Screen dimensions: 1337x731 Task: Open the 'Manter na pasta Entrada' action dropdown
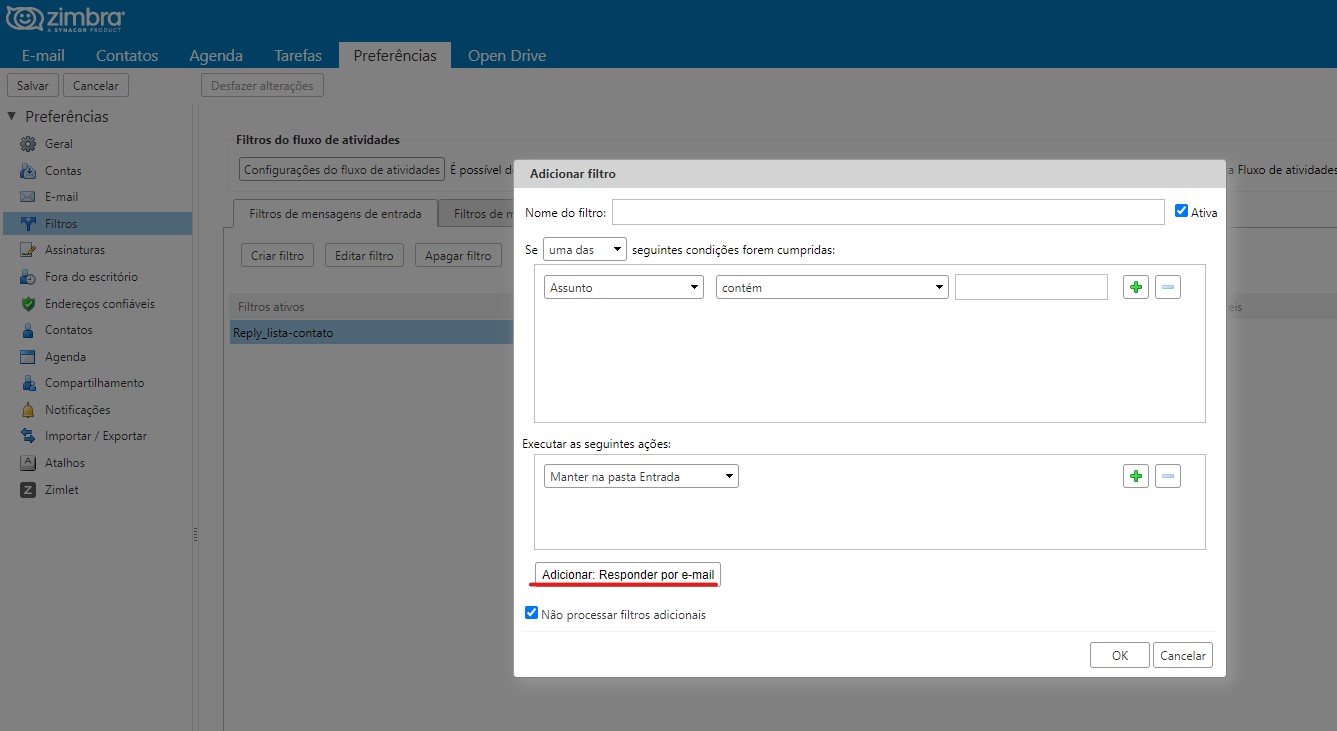coord(641,477)
